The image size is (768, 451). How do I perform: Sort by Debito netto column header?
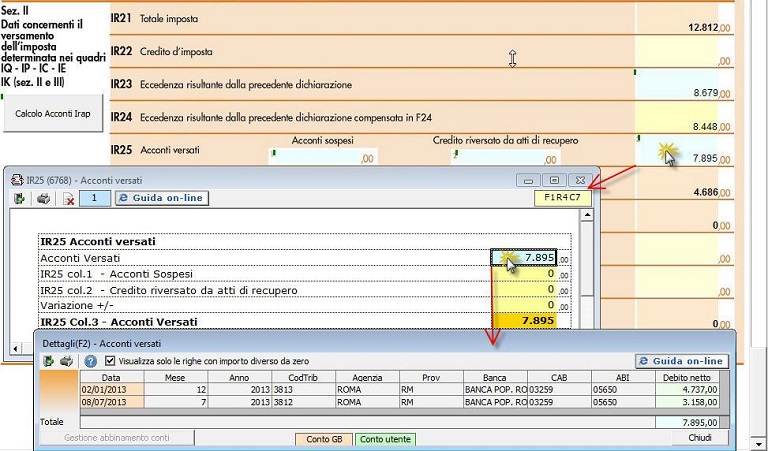point(687,377)
